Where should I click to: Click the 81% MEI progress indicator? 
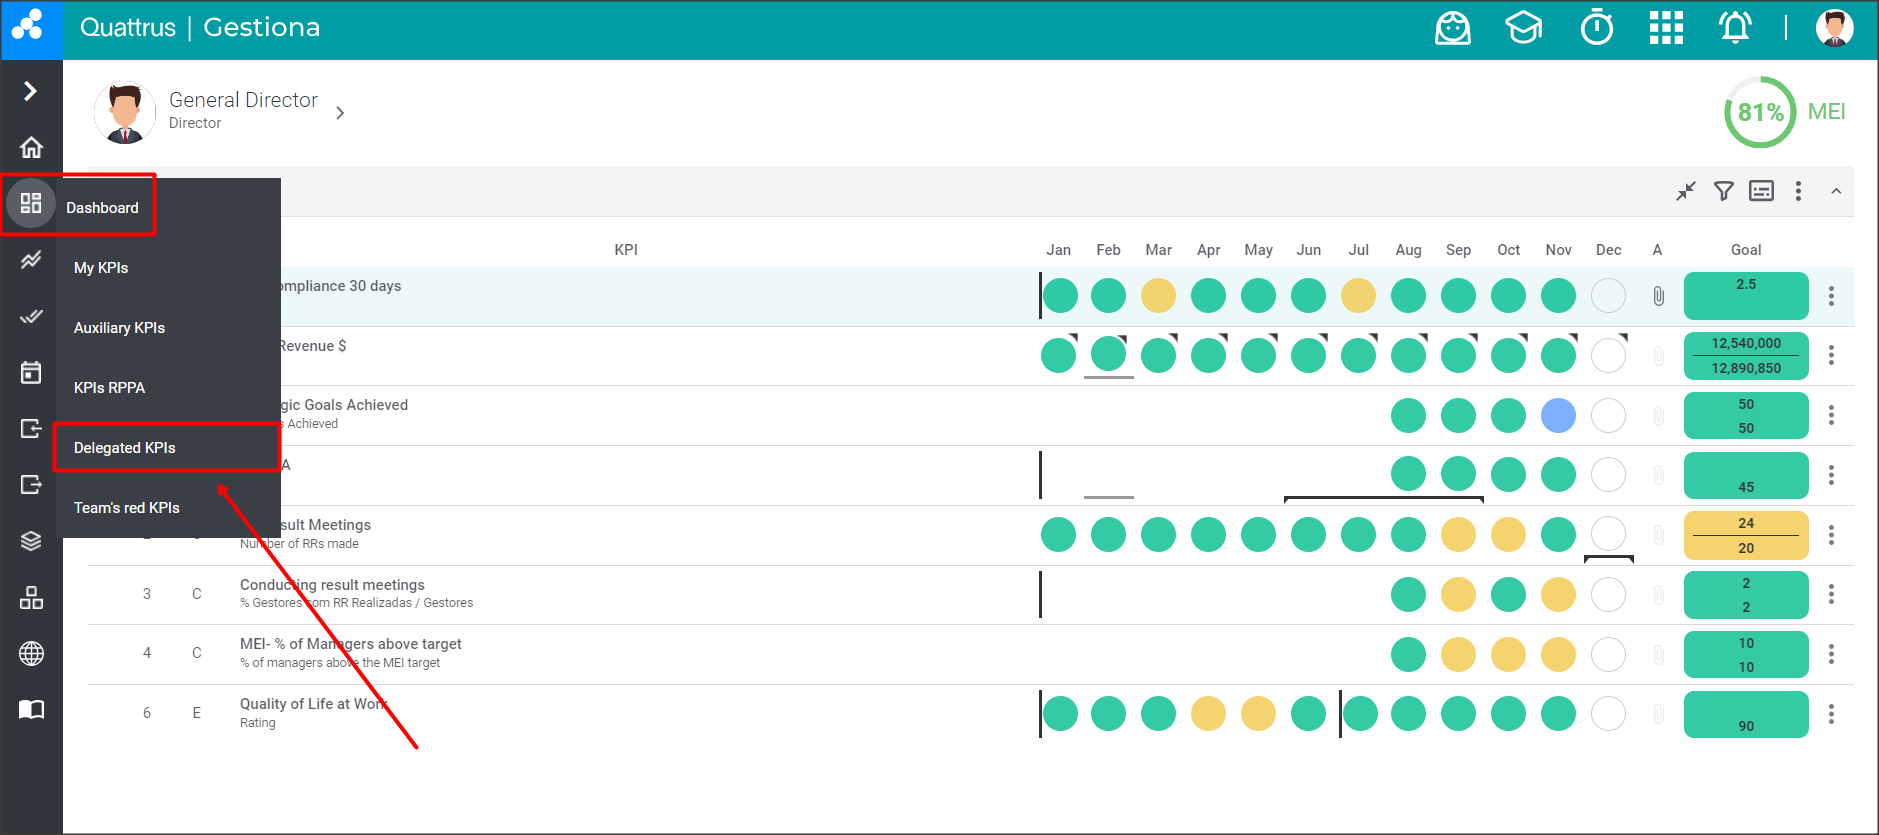click(x=1760, y=112)
